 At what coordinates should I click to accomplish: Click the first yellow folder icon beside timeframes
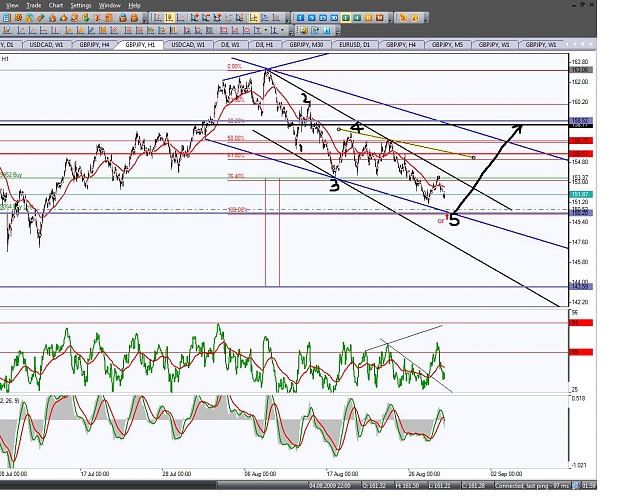[x=403, y=18]
